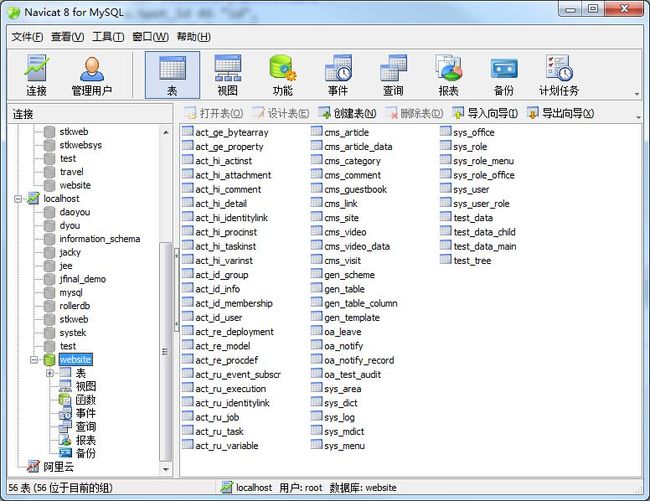This screenshot has height=501, width=650.
Task: Click 导出向导(X) button
Action: click(560, 113)
